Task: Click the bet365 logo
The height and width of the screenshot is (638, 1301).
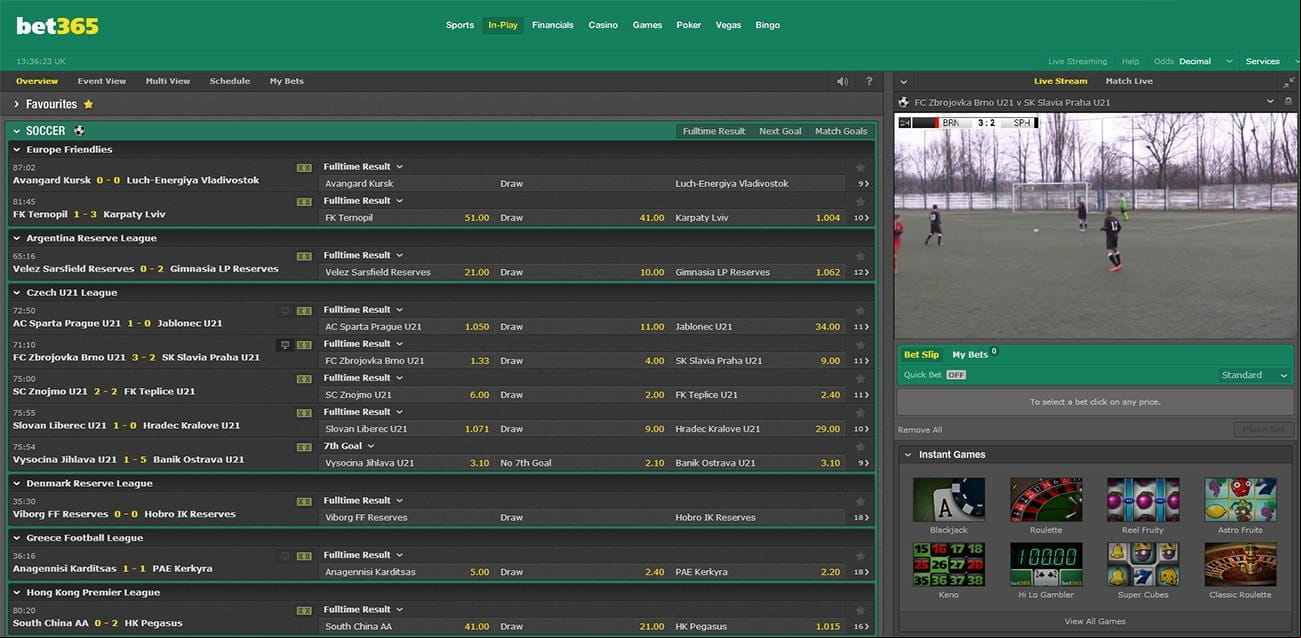Action: coord(57,25)
